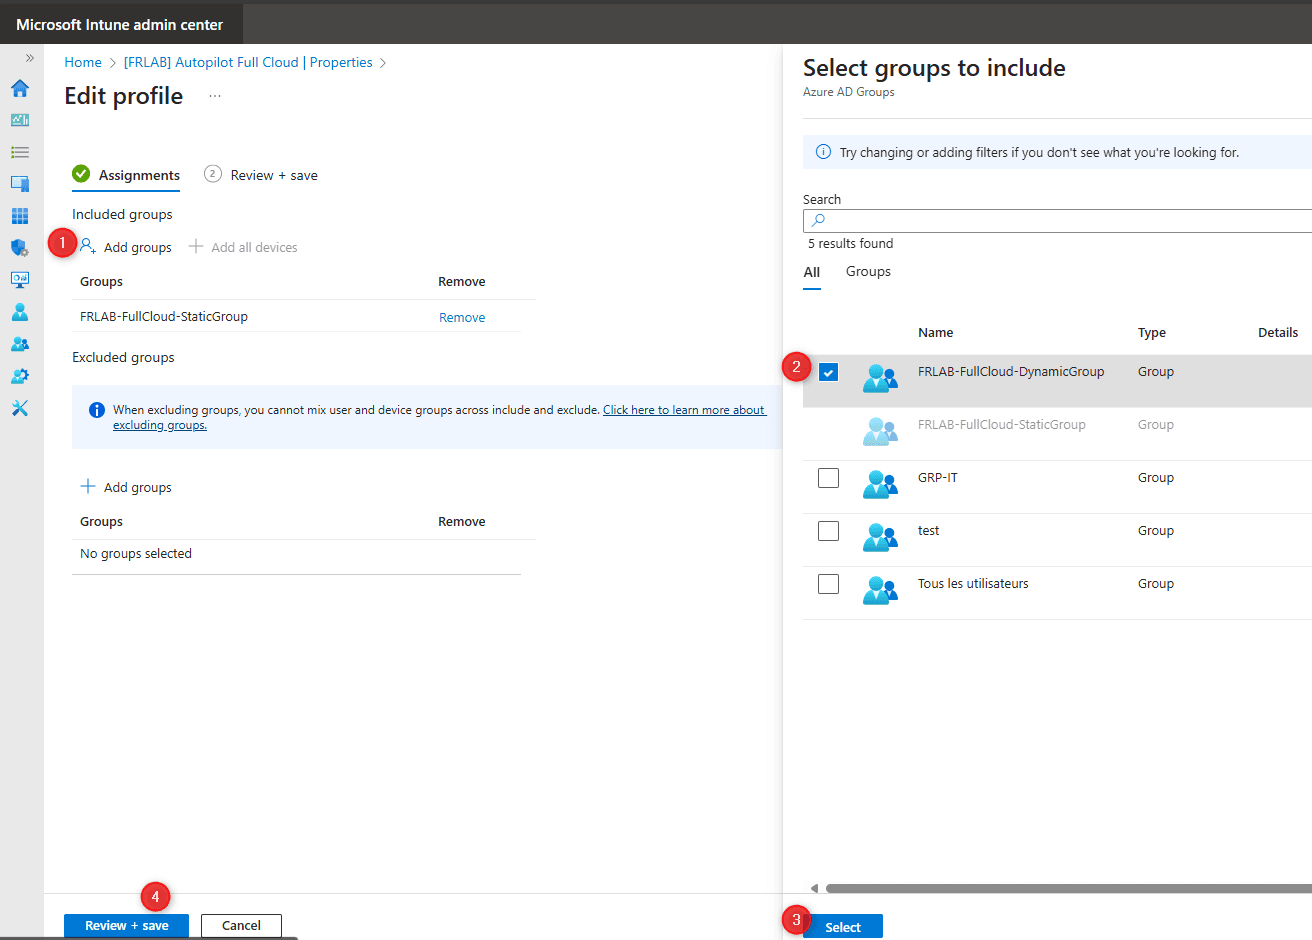
Task: Open the Dashboard icon in the sidebar
Action: pos(20,119)
